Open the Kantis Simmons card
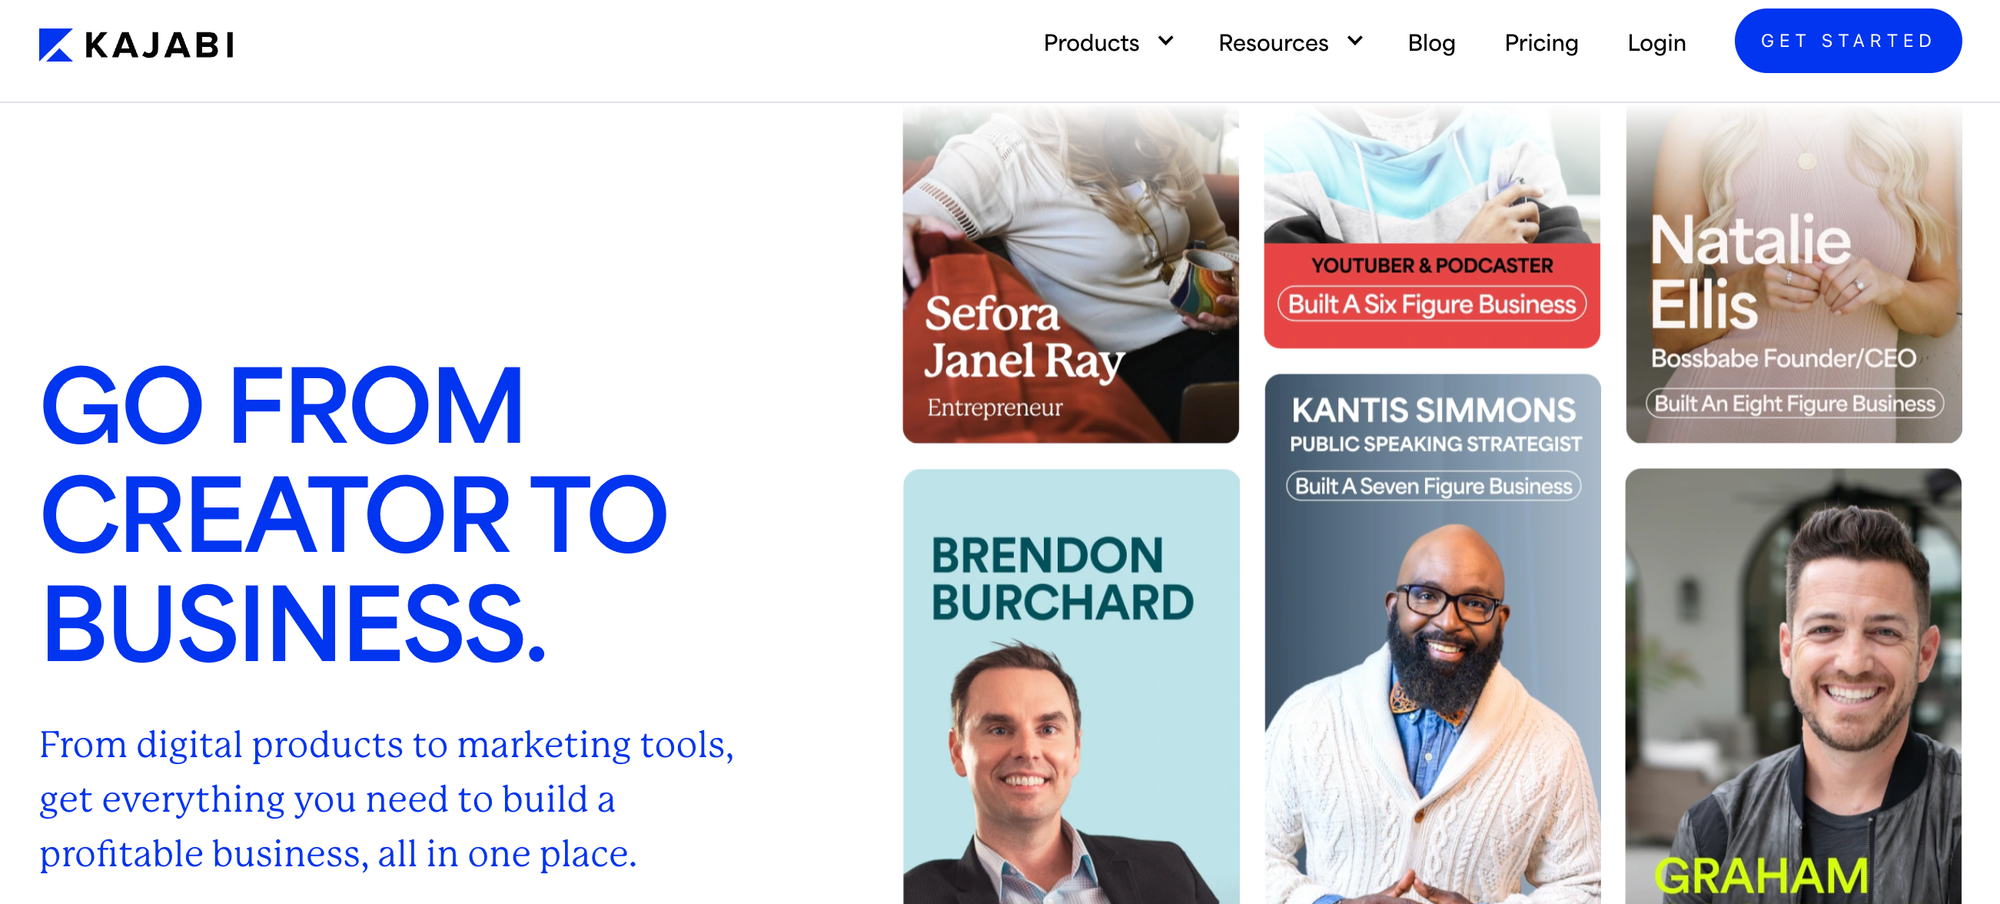The height and width of the screenshot is (904, 2000). coord(1432,639)
